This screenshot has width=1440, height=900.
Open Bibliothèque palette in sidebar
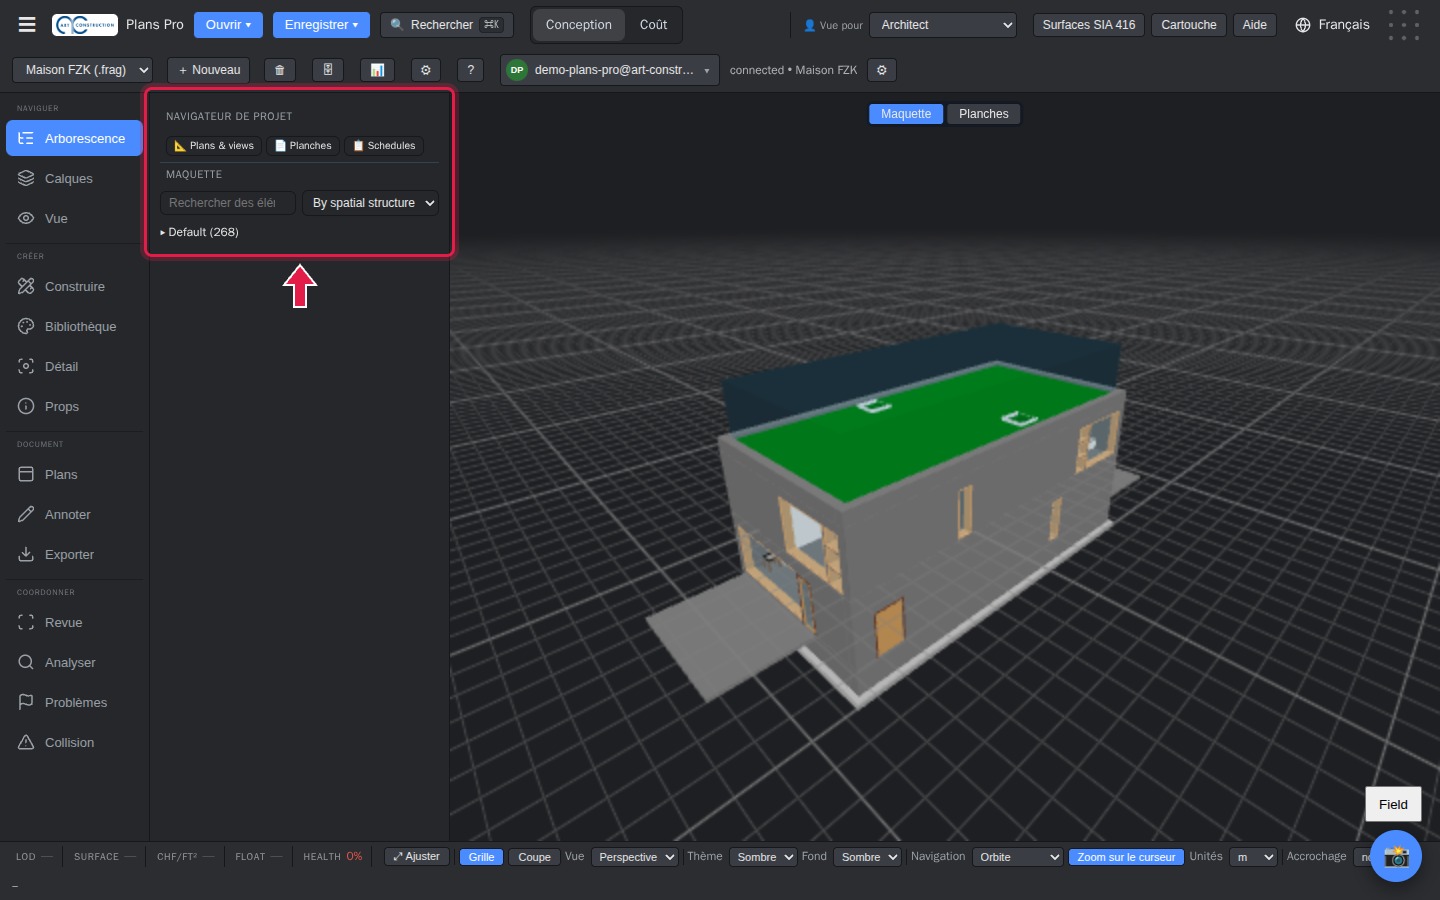point(74,327)
